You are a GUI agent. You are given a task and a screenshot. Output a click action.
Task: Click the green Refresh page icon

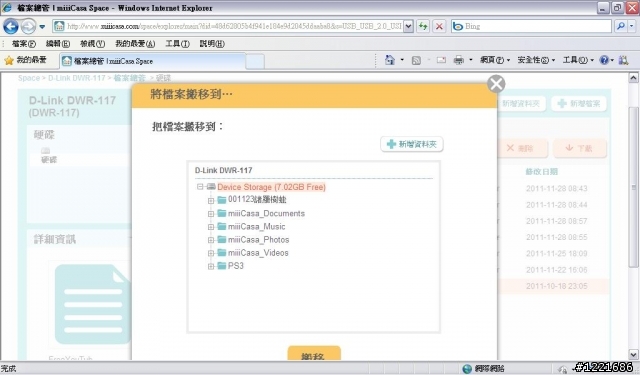click(423, 27)
